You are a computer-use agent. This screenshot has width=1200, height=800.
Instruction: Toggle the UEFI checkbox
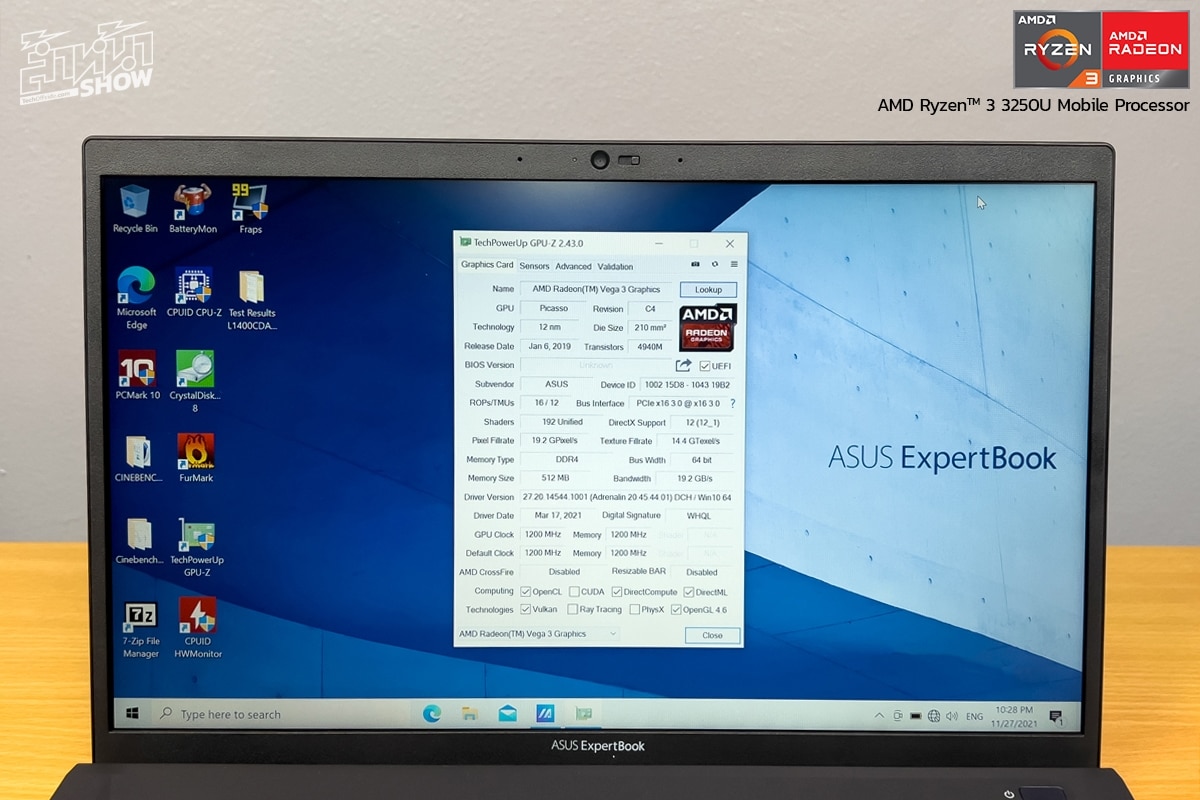pyautogui.click(x=705, y=366)
